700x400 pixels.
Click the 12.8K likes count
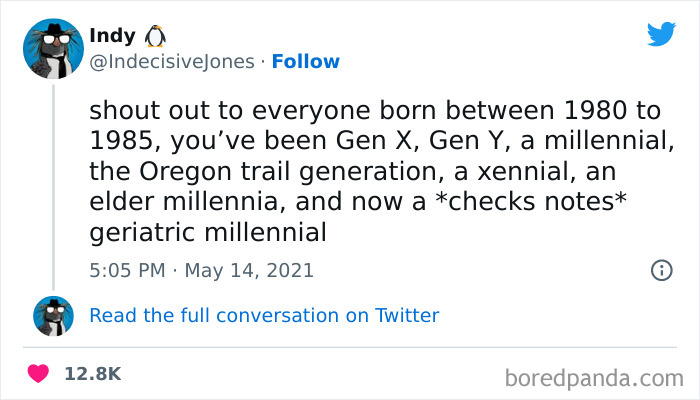tap(92, 373)
